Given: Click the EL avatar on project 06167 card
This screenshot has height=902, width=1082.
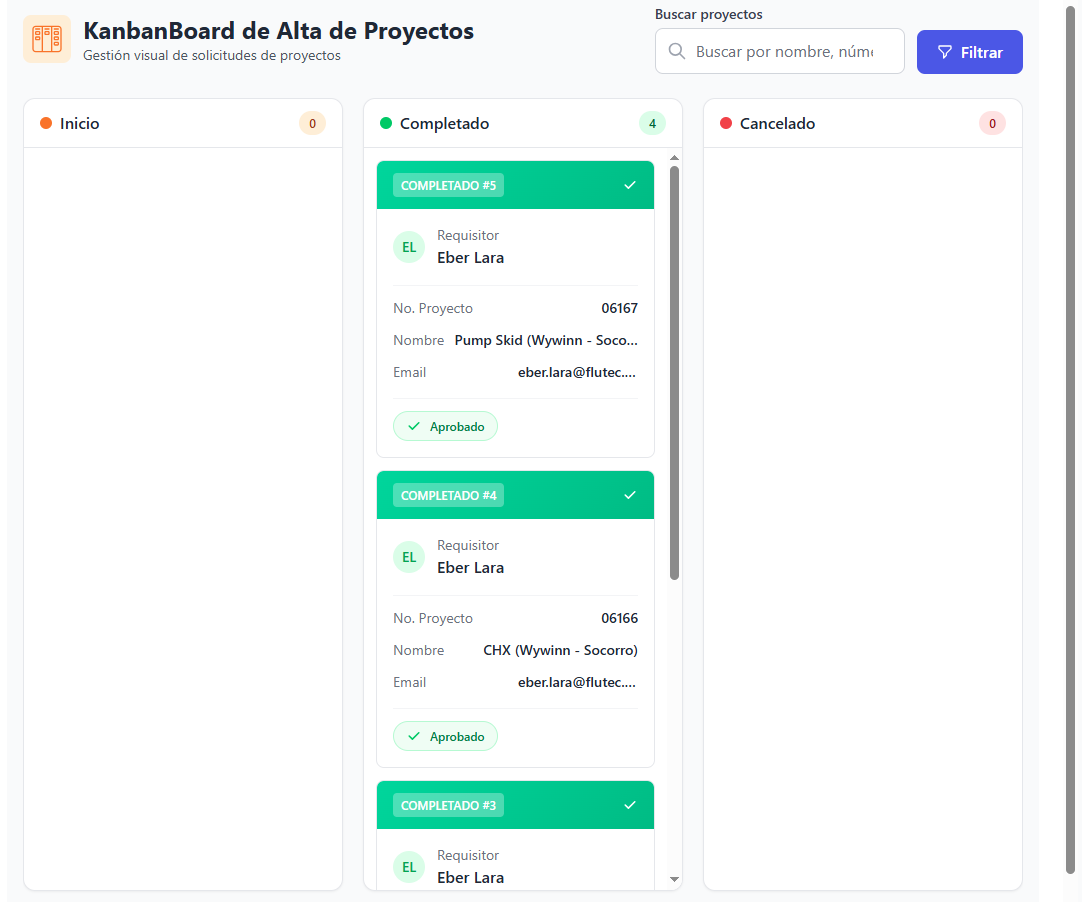Looking at the screenshot, I should 409,247.
